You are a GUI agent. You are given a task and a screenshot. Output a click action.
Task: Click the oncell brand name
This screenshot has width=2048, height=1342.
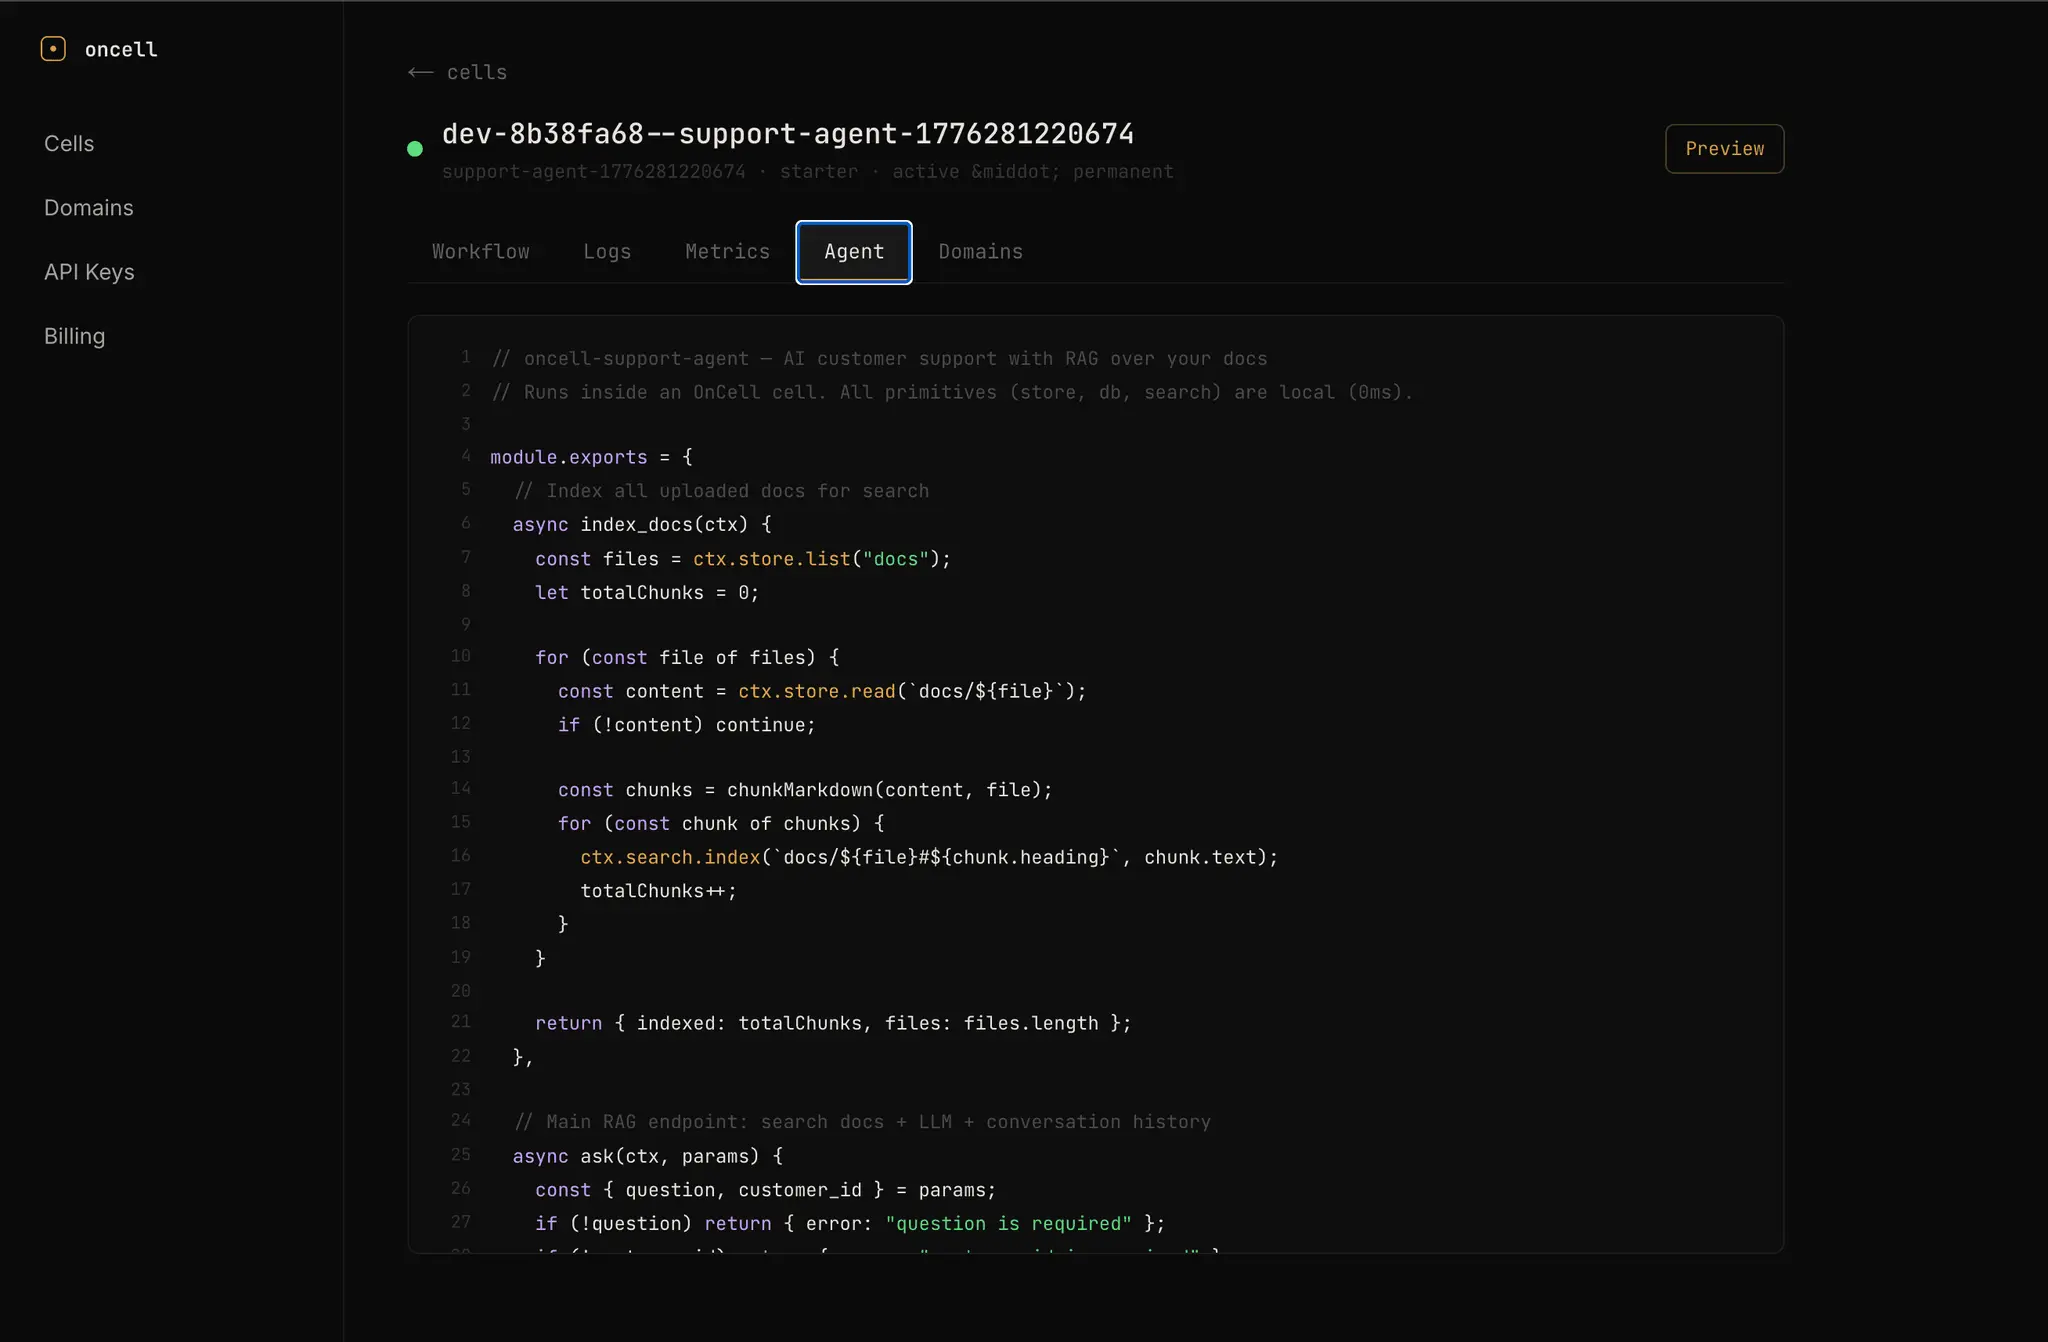point(121,49)
